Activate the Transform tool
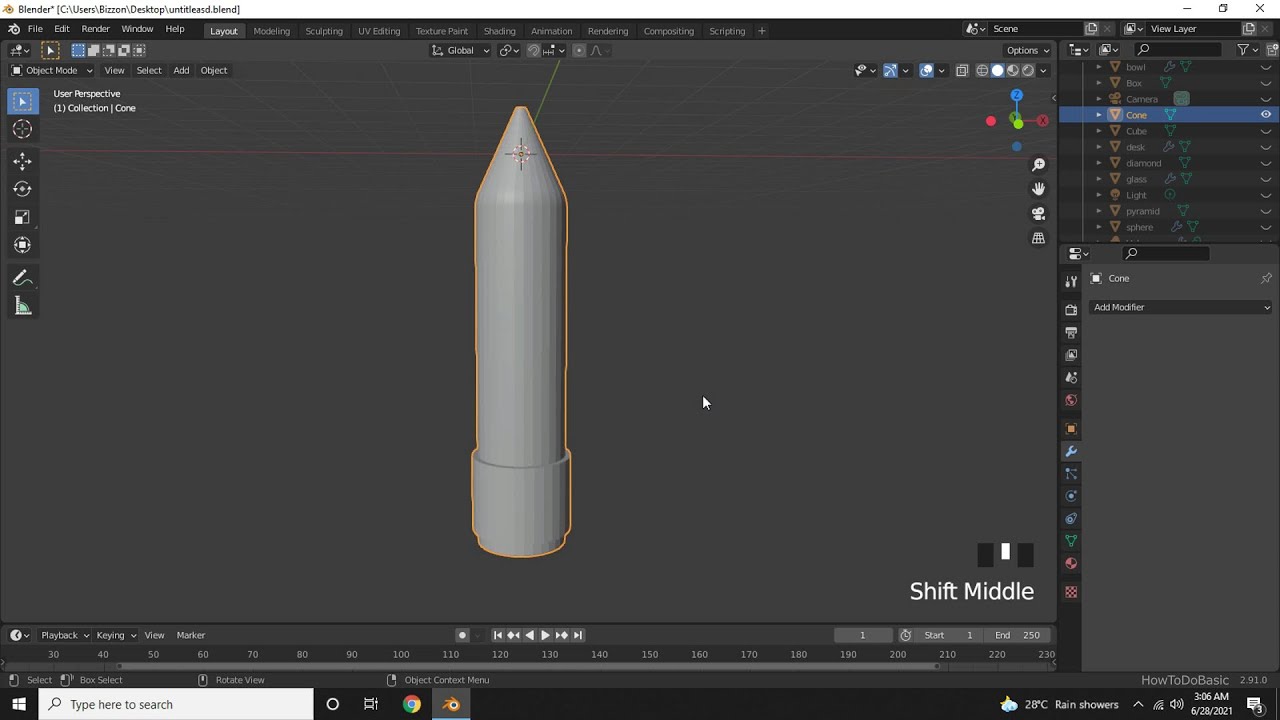Screen dimensions: 1280x720 tap(22, 245)
